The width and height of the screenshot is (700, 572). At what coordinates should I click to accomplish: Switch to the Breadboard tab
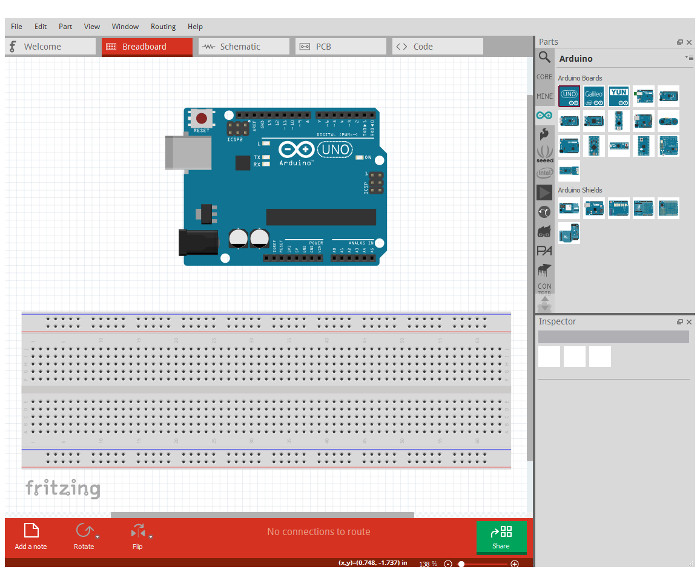point(147,46)
